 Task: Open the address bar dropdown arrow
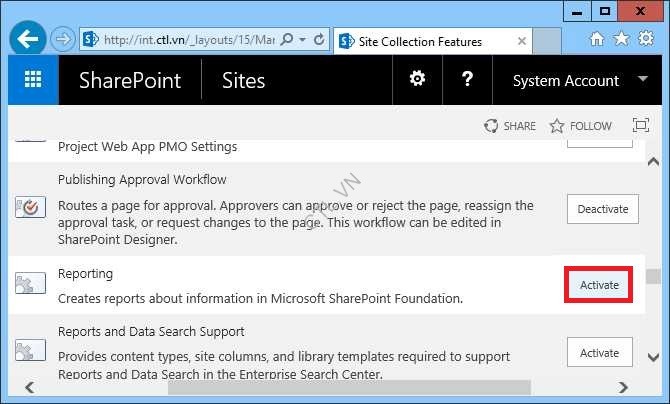coord(303,40)
